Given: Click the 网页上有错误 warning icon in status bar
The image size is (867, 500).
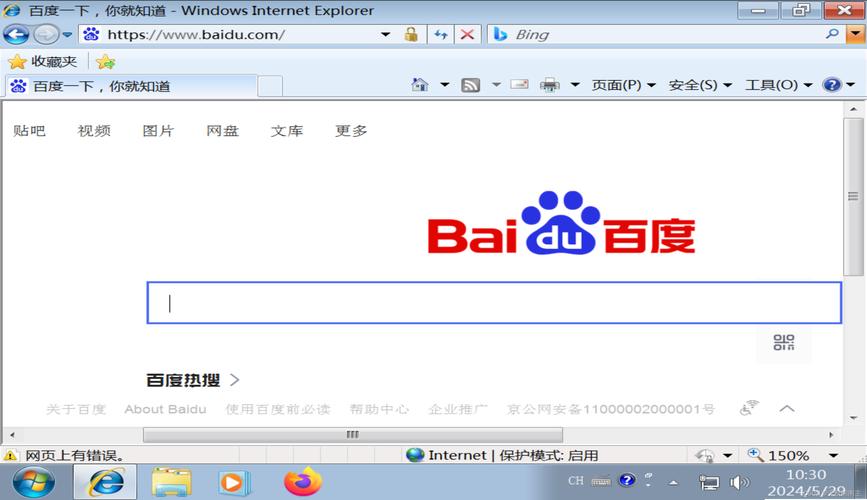Looking at the screenshot, I should click(x=10, y=456).
